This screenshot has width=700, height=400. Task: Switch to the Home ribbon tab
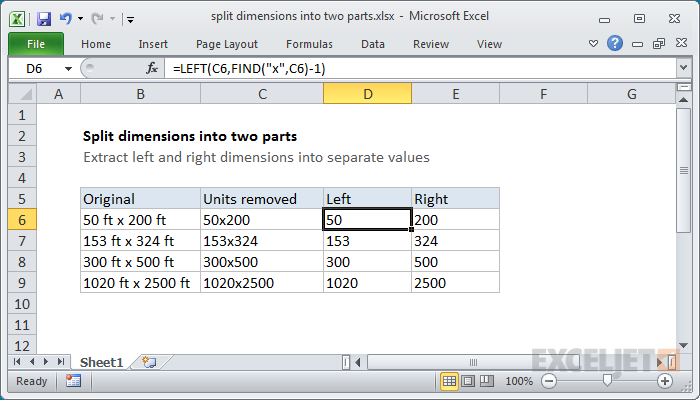[96, 44]
